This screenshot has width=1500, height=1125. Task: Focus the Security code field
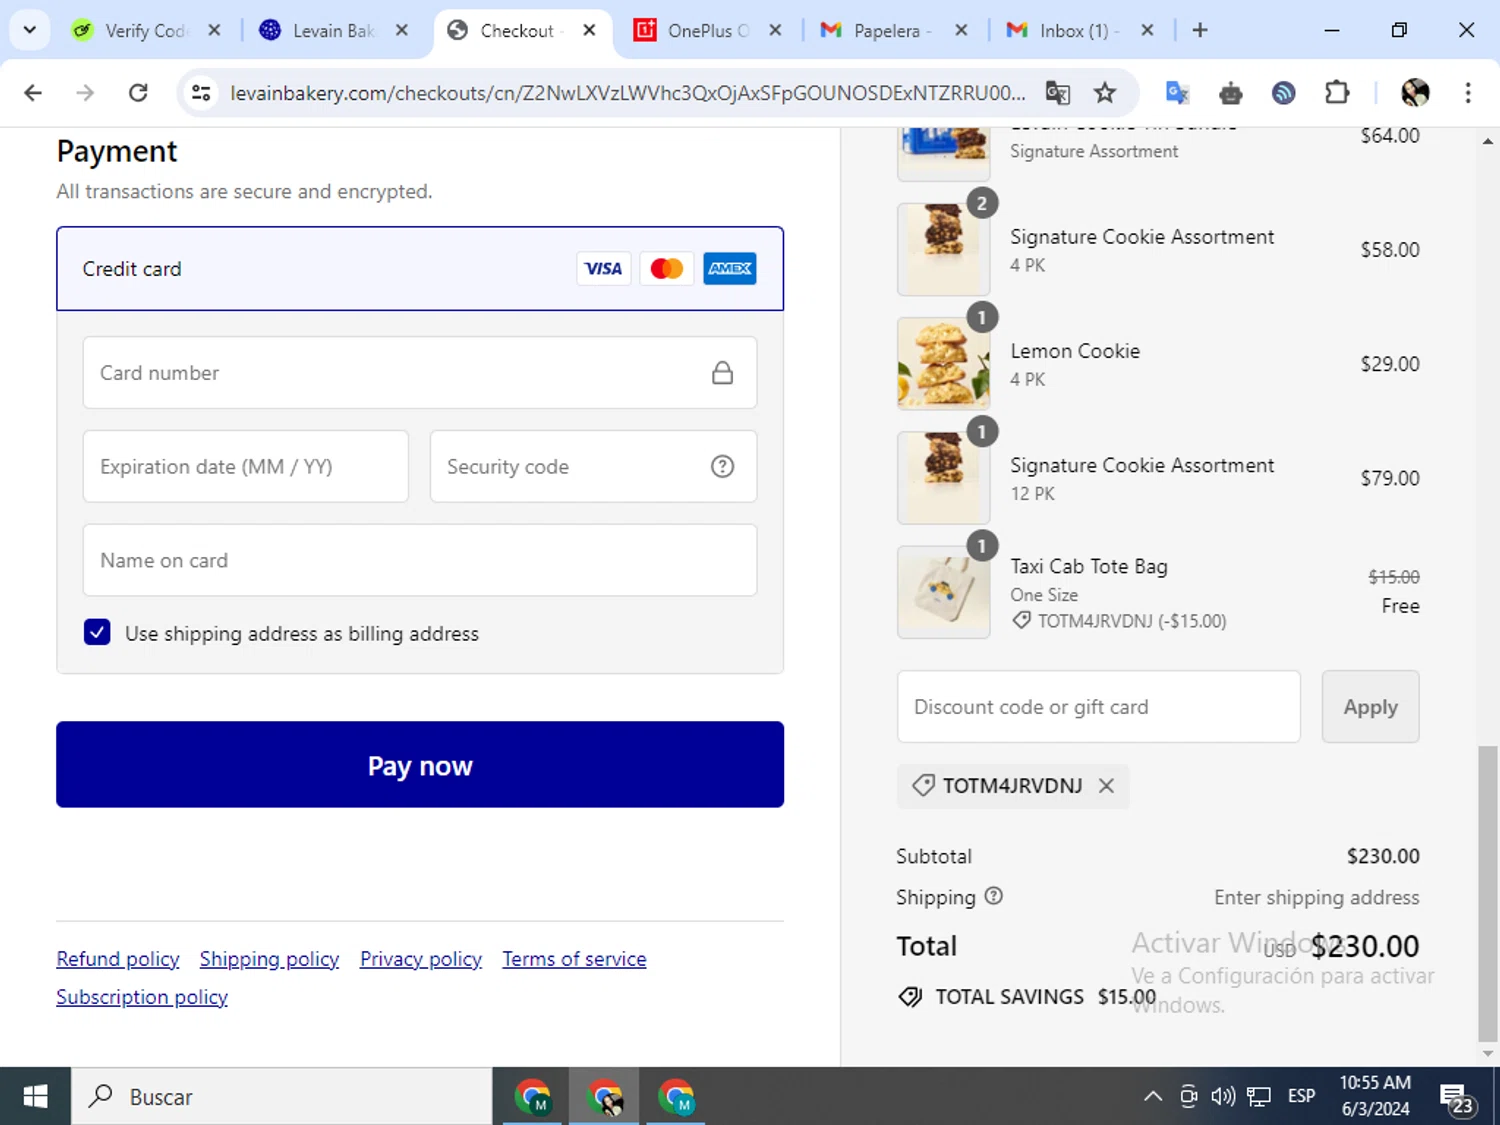click(x=593, y=467)
